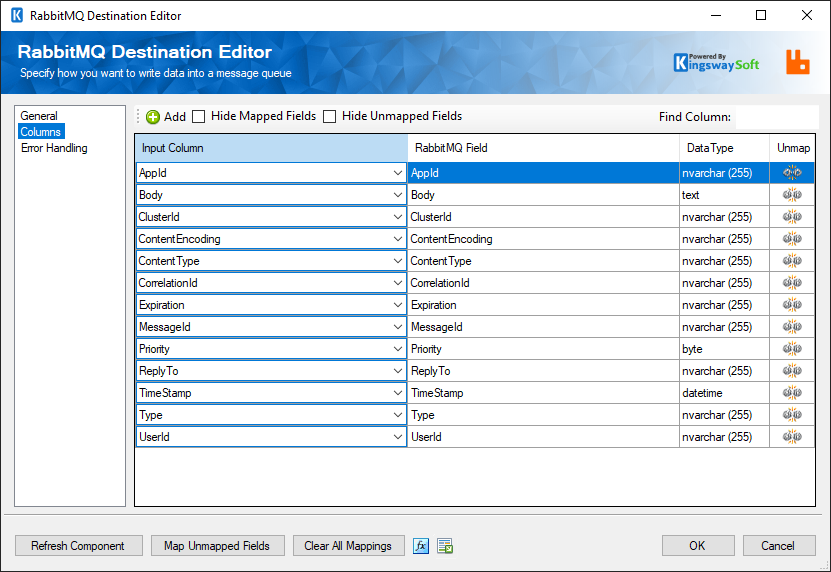
Task: Unmap the AppId field mapping
Action: coord(792,173)
